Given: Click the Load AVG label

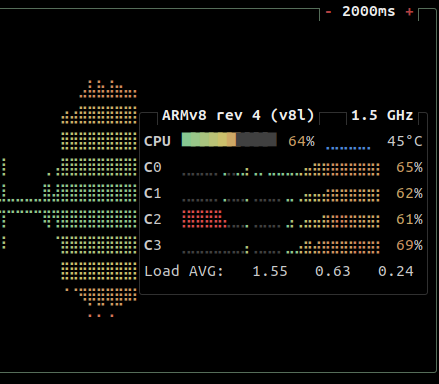Looking at the screenshot, I should pos(184,271).
